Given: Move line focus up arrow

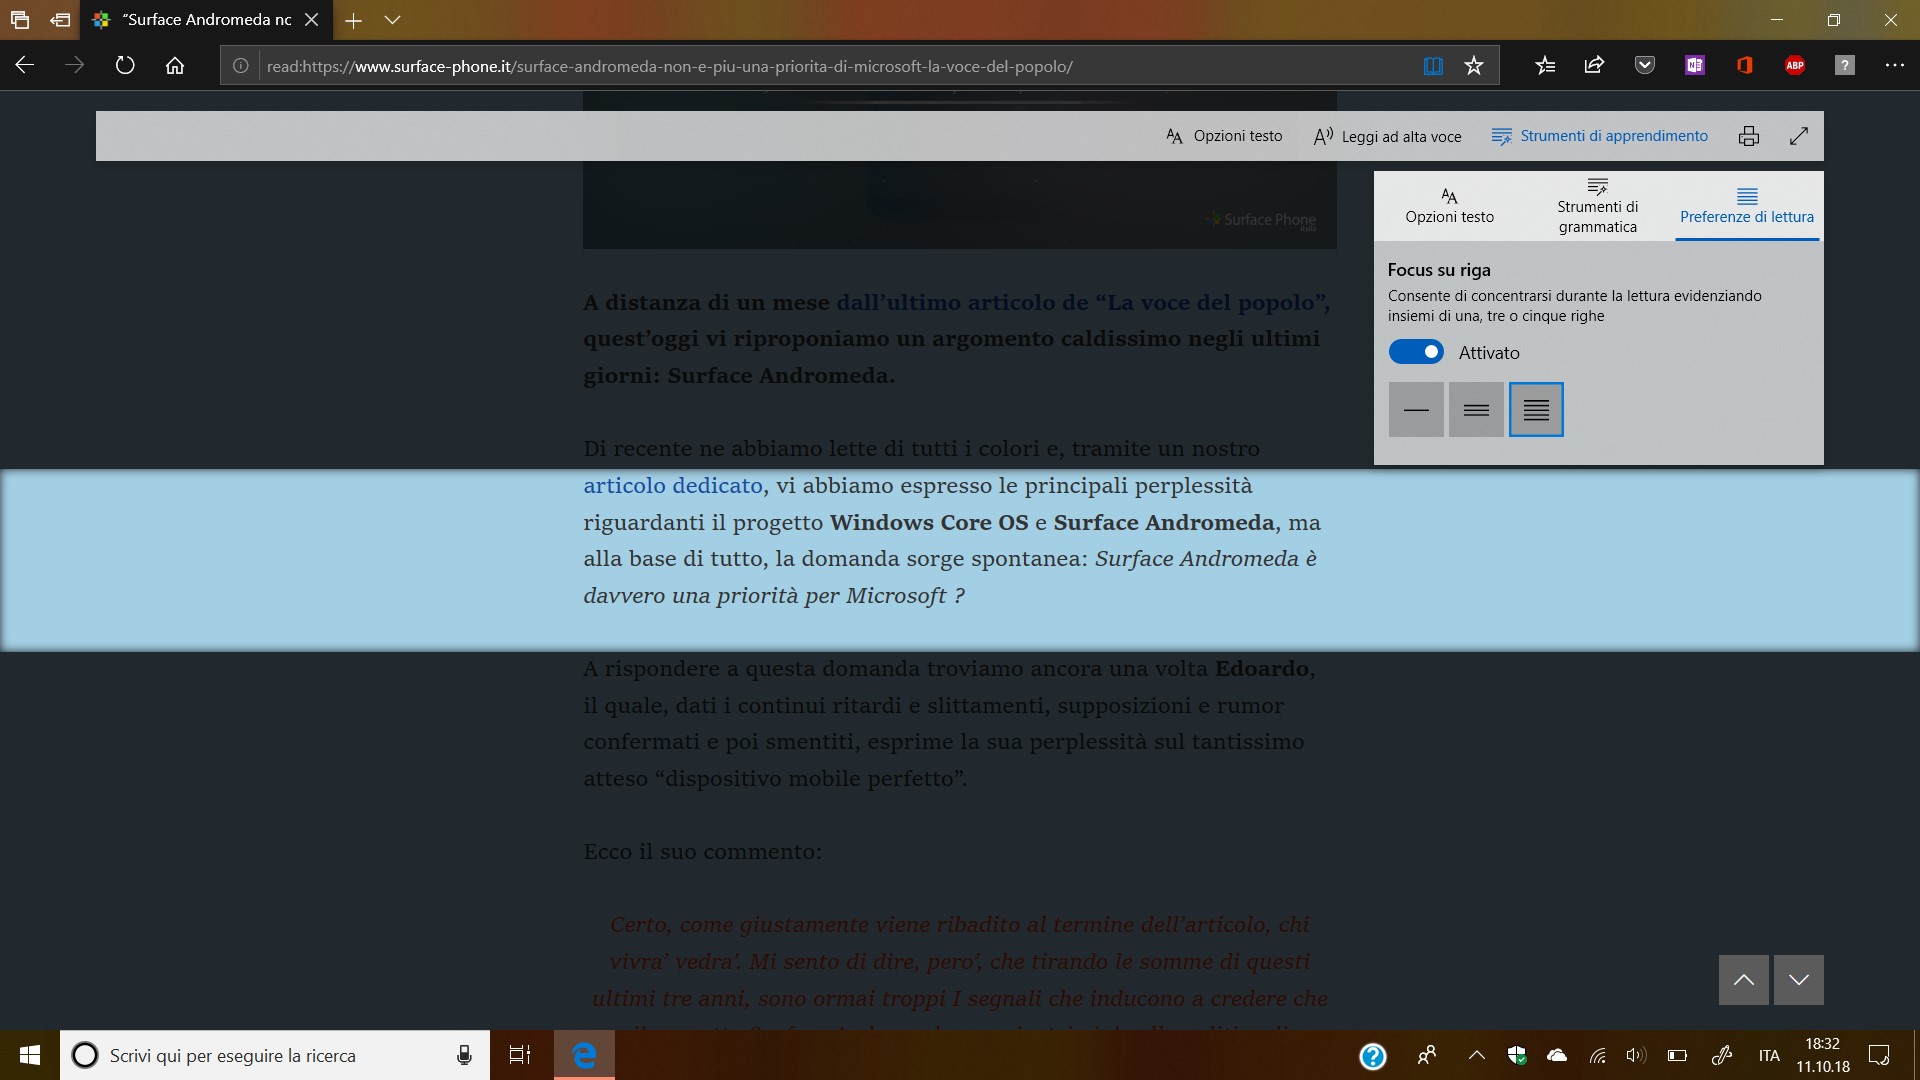Looking at the screenshot, I should click(x=1744, y=980).
